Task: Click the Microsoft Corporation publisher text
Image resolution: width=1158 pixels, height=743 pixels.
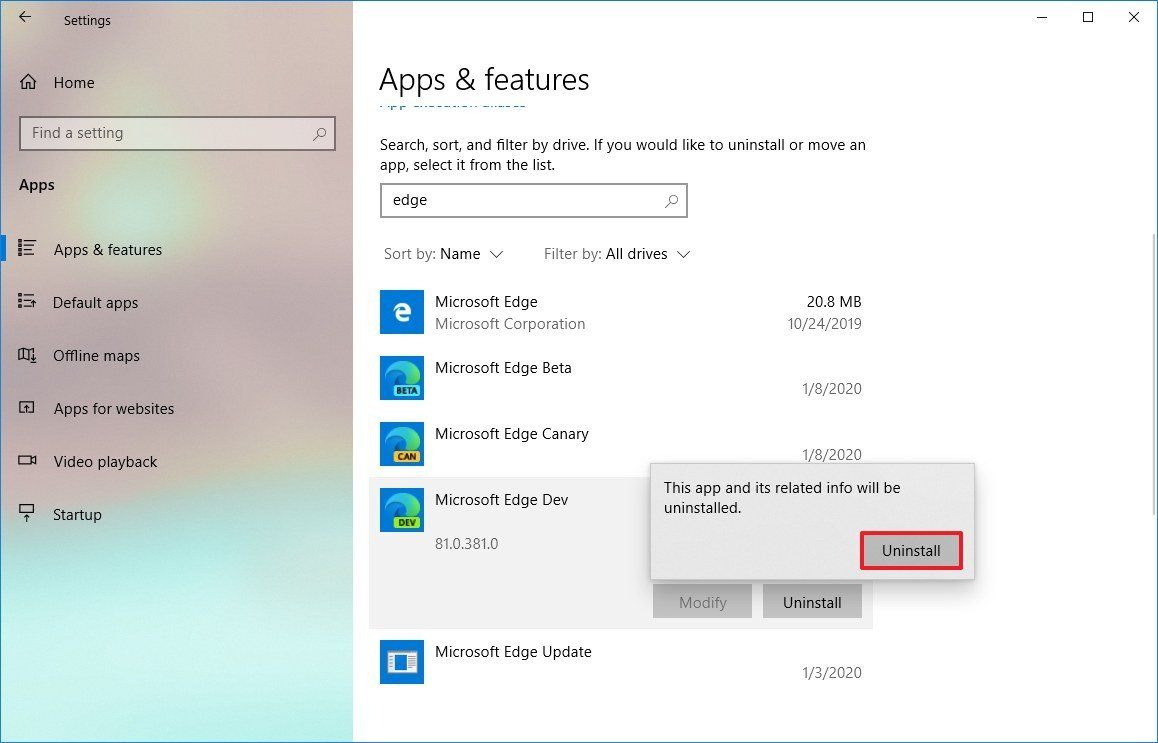Action: pos(510,323)
